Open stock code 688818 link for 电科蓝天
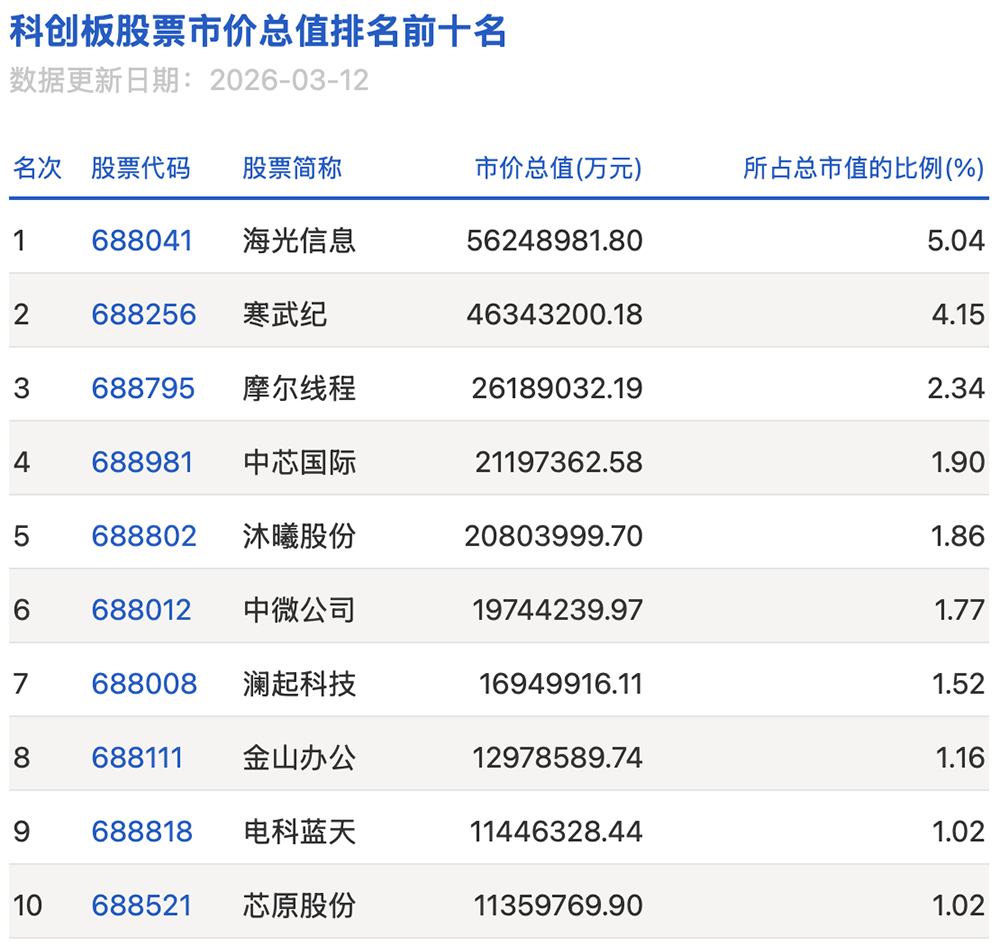The height and width of the screenshot is (946, 1000). (143, 831)
